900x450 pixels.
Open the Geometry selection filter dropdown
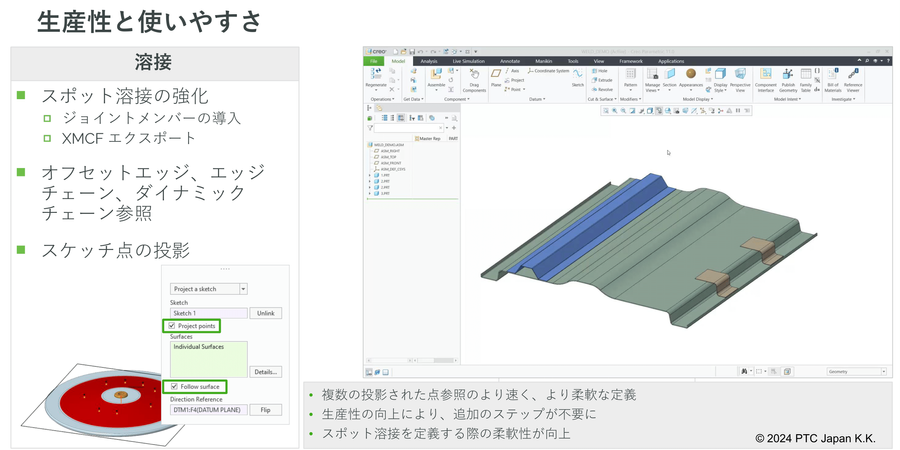(856, 371)
